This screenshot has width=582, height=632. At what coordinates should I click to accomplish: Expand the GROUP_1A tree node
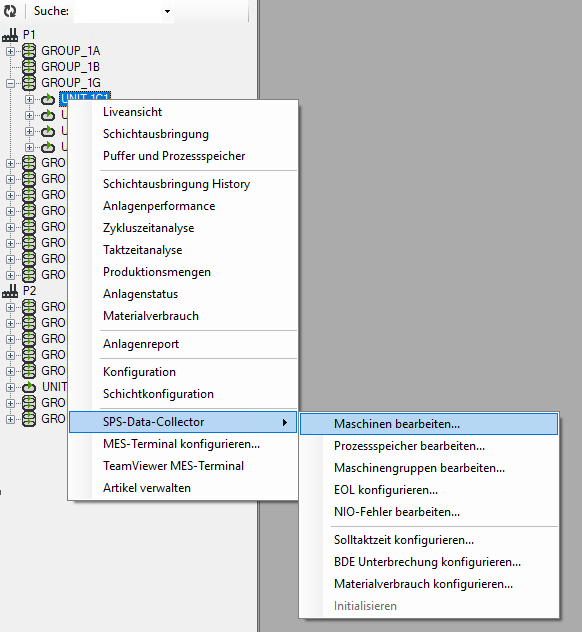pos(10,51)
